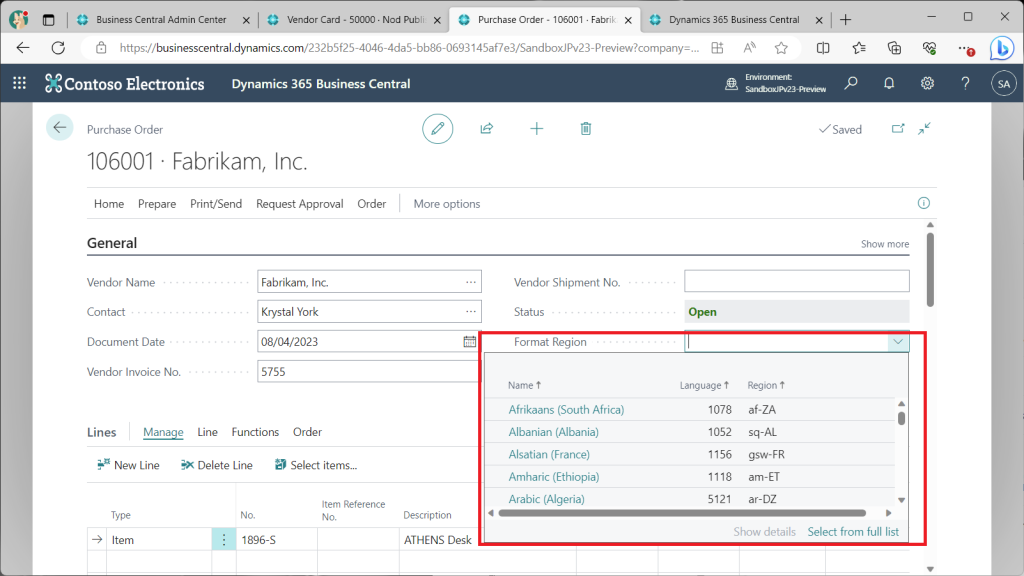Open a new browser tab
1024x576 pixels.
[846, 20]
